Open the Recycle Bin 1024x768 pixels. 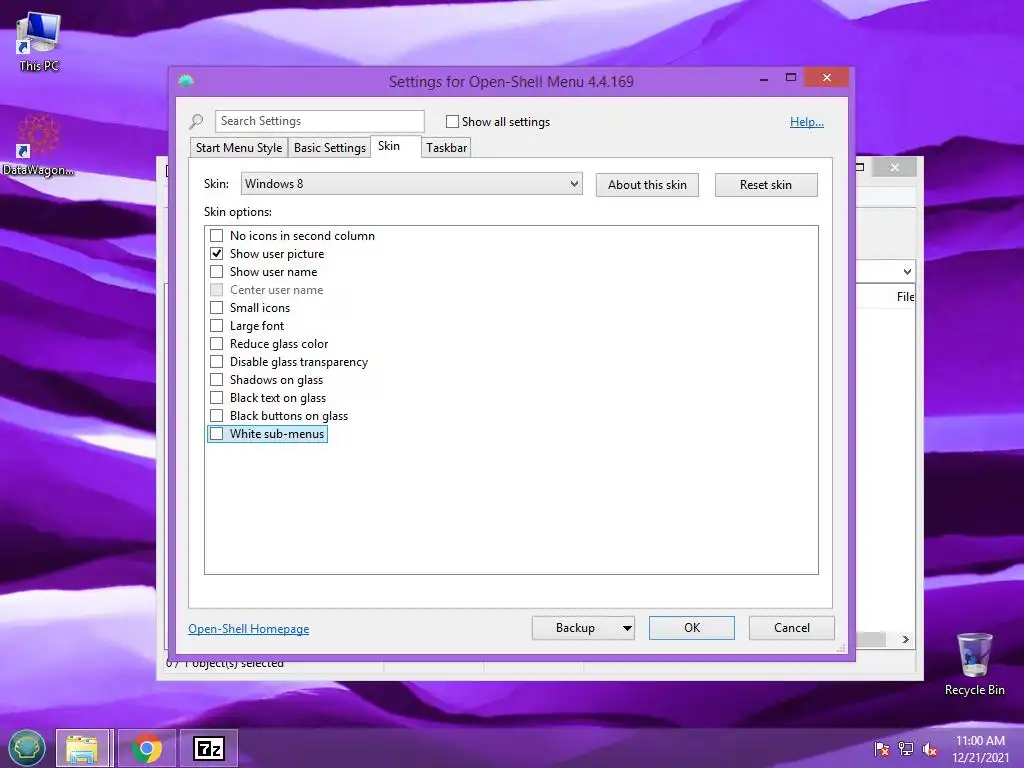pos(974,664)
